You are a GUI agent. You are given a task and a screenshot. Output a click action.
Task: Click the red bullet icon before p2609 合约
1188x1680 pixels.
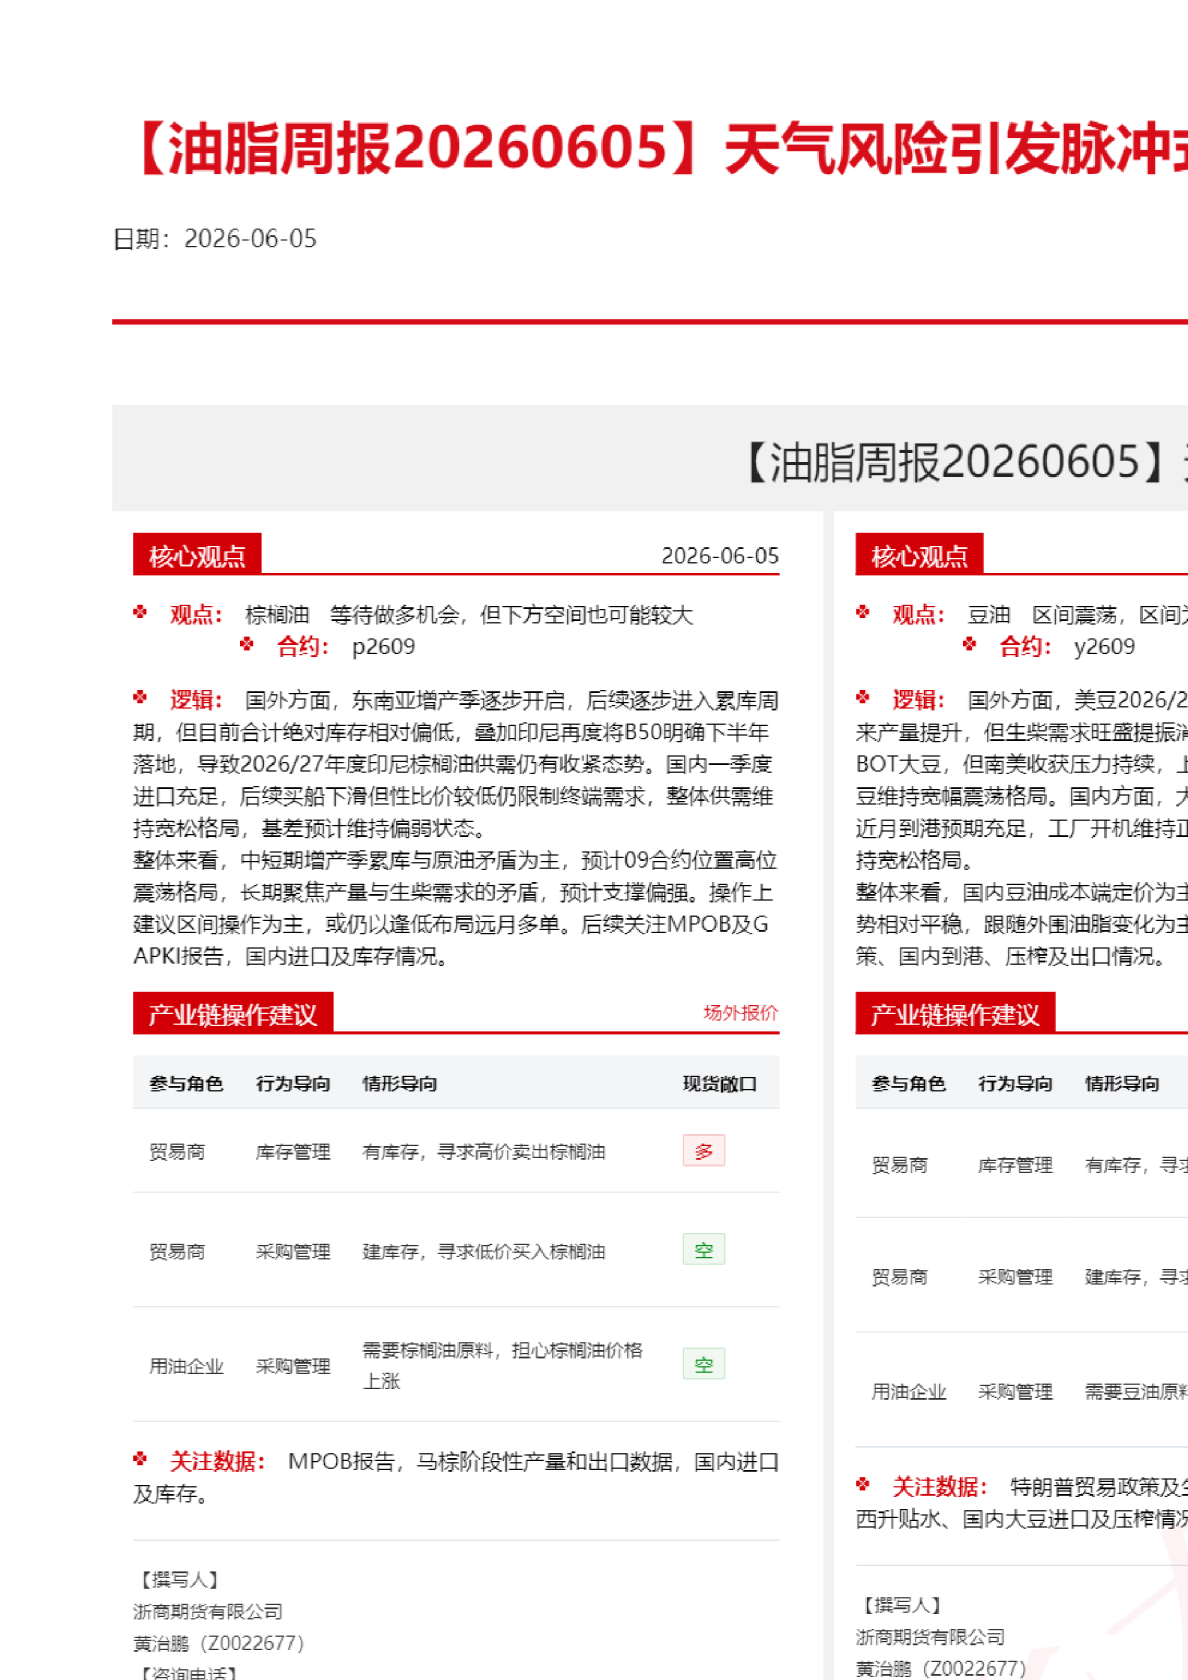247,644
